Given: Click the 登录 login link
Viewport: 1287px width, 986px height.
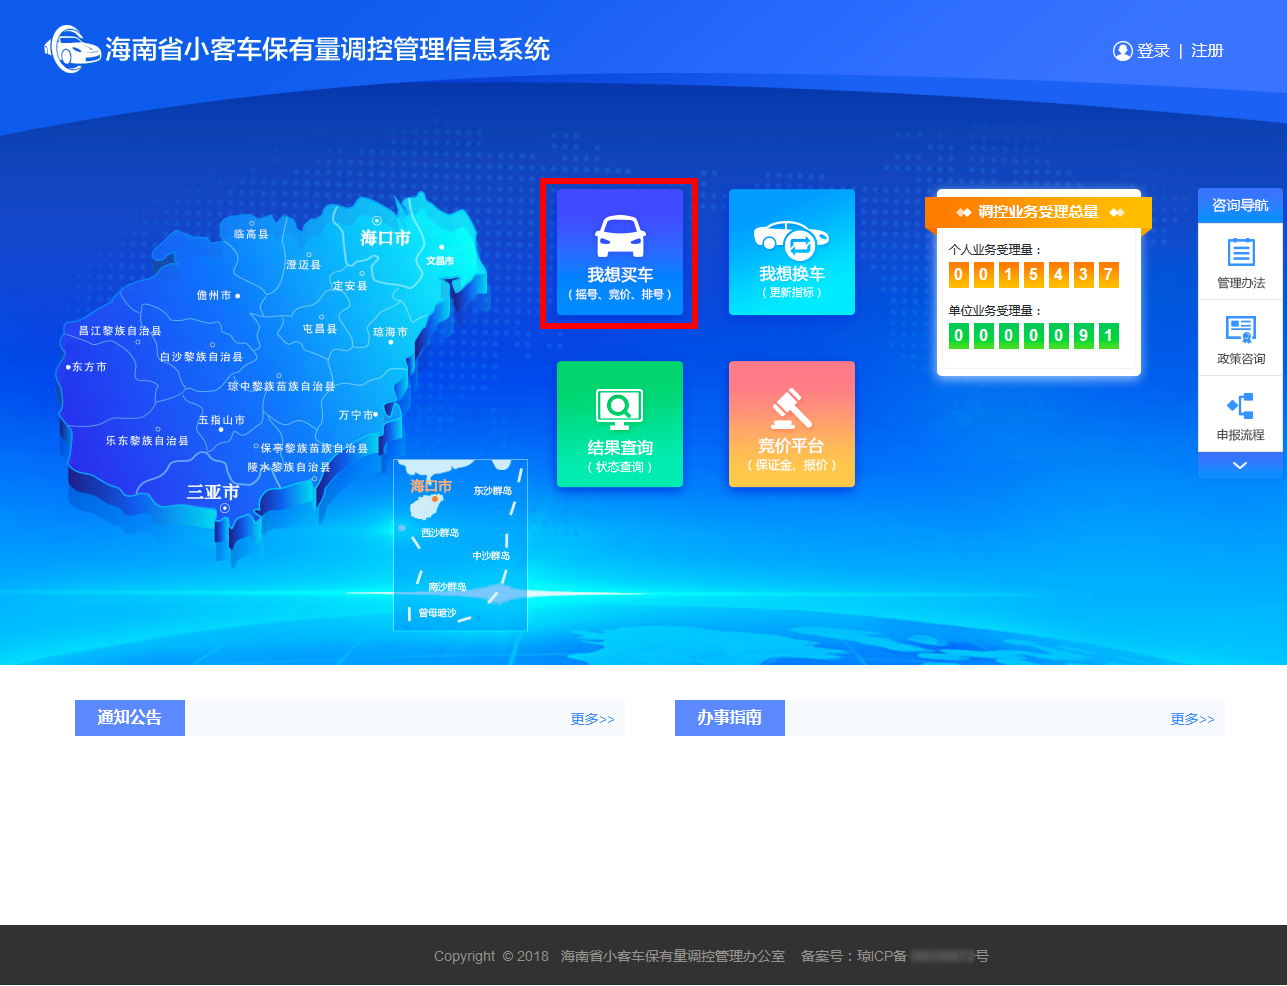Looking at the screenshot, I should point(1153,51).
